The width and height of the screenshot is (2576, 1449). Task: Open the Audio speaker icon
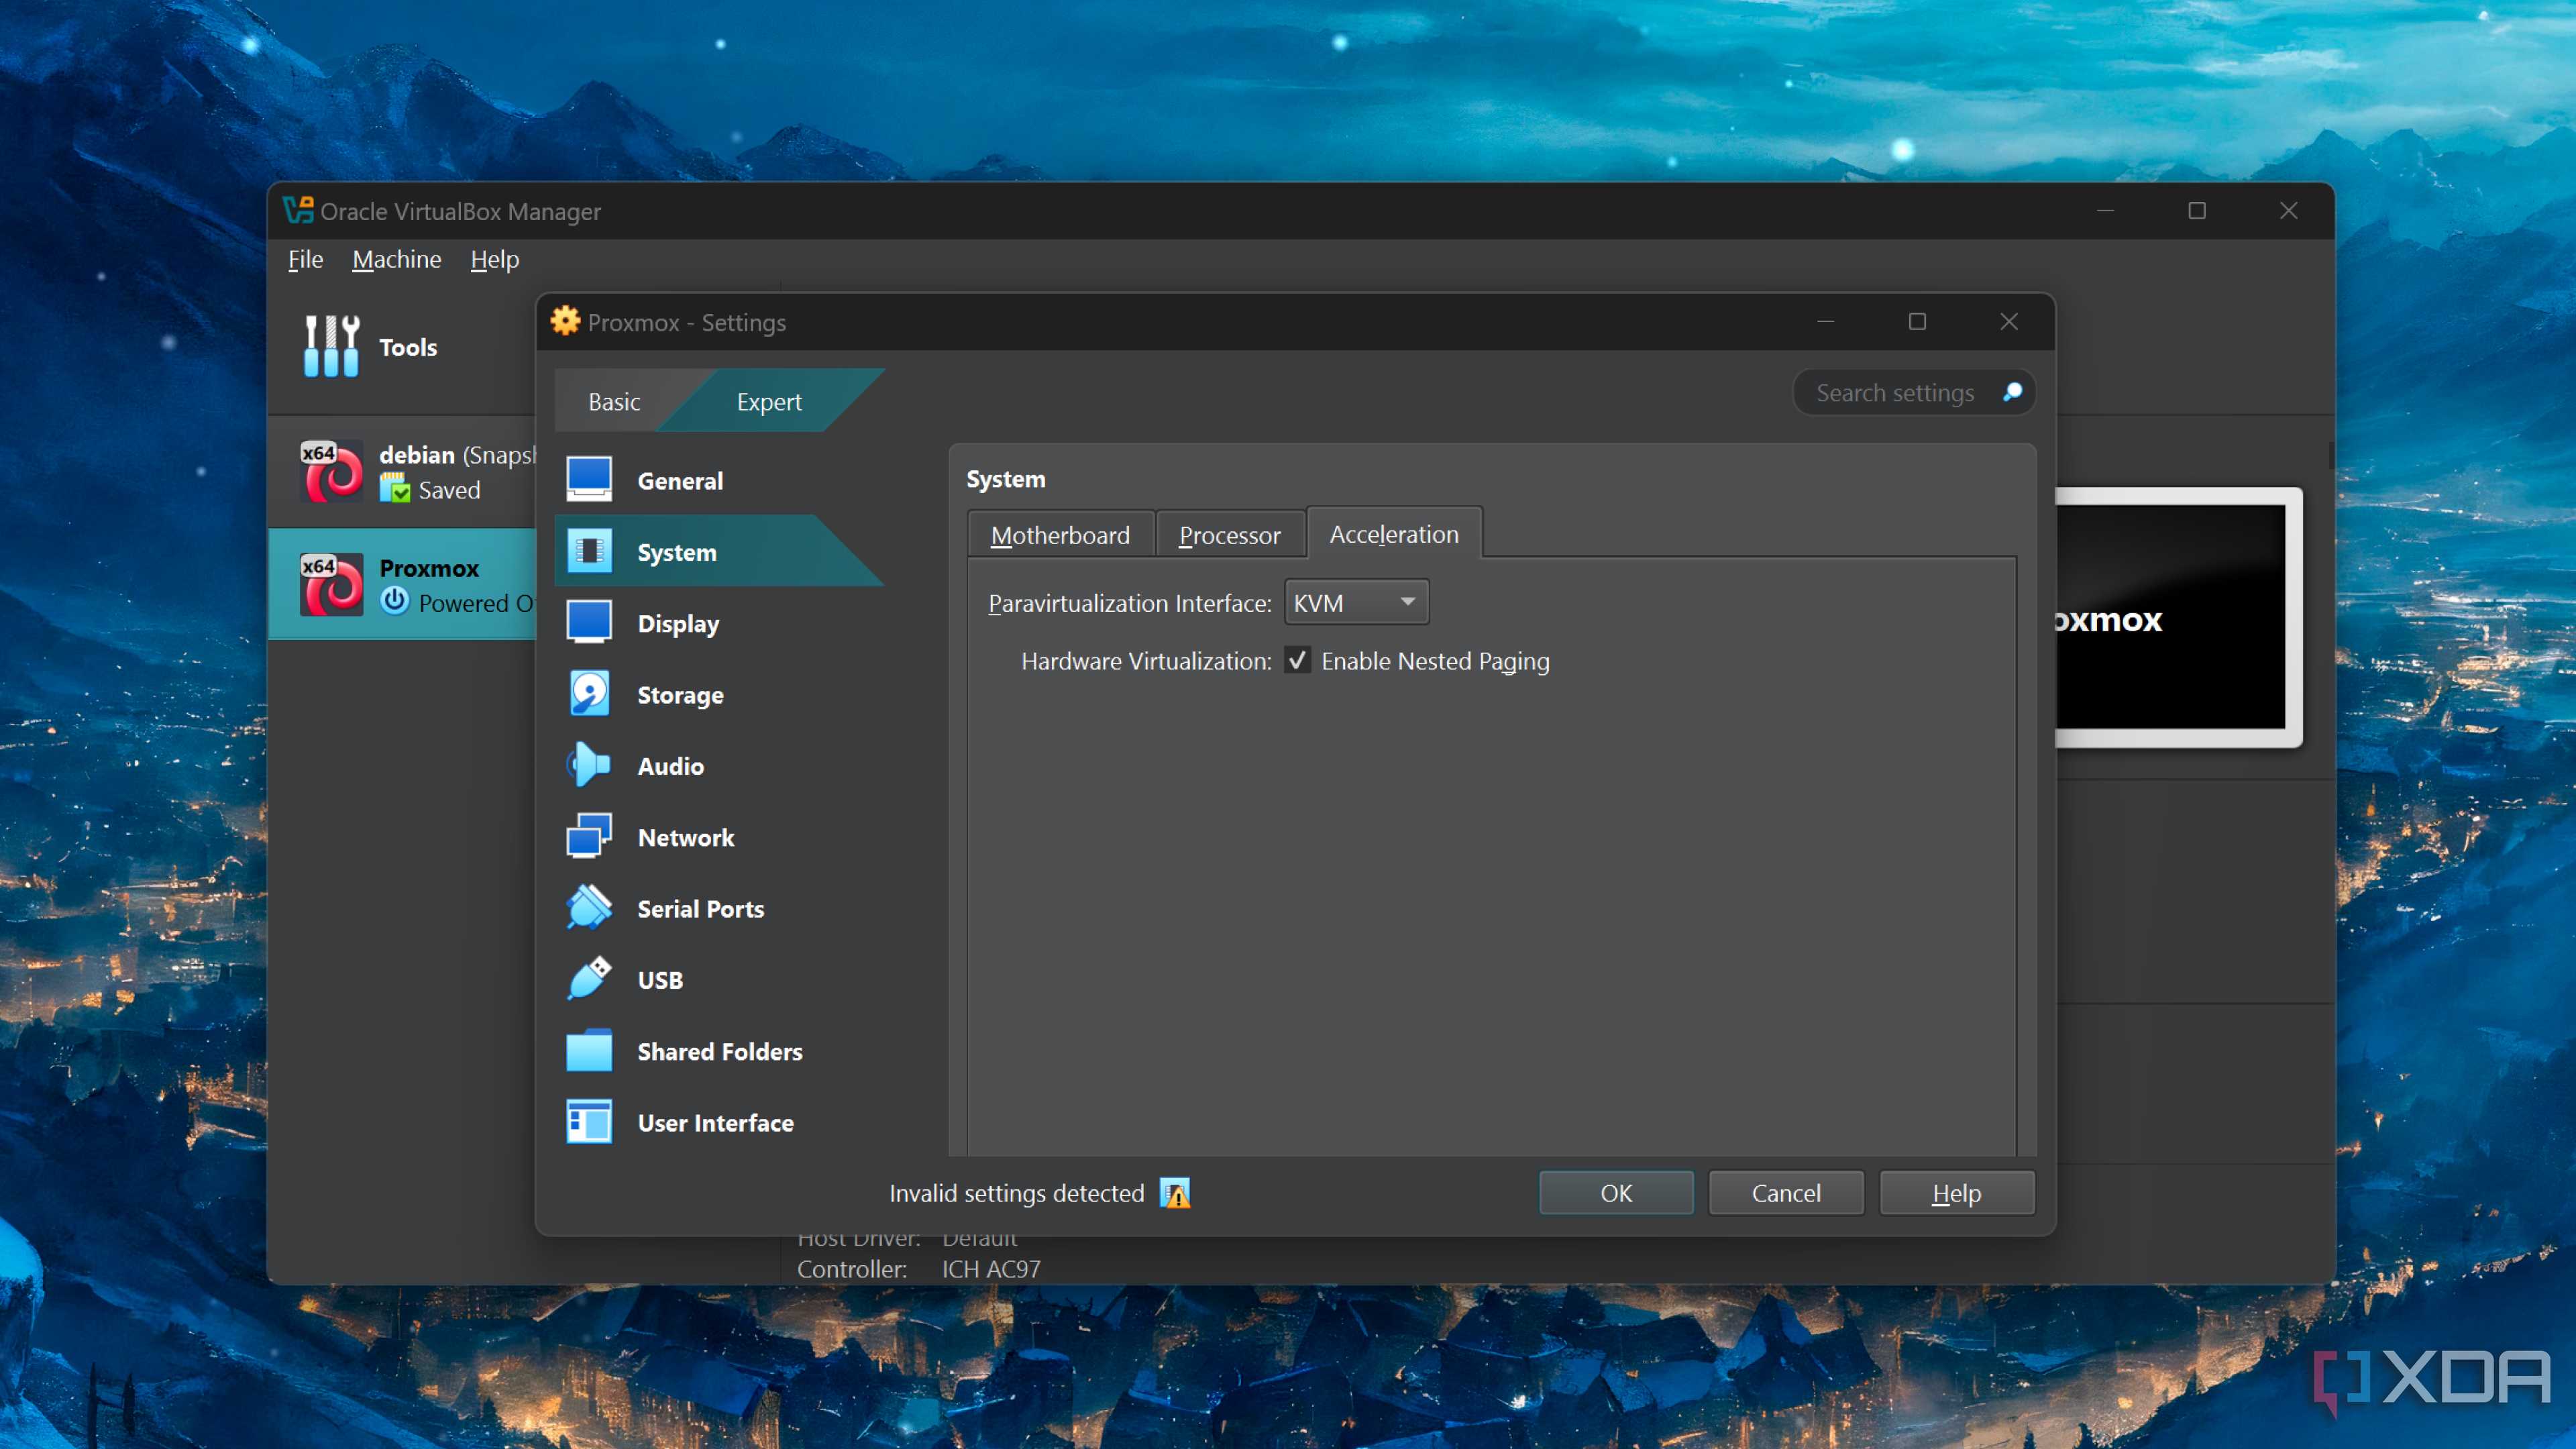589,765
